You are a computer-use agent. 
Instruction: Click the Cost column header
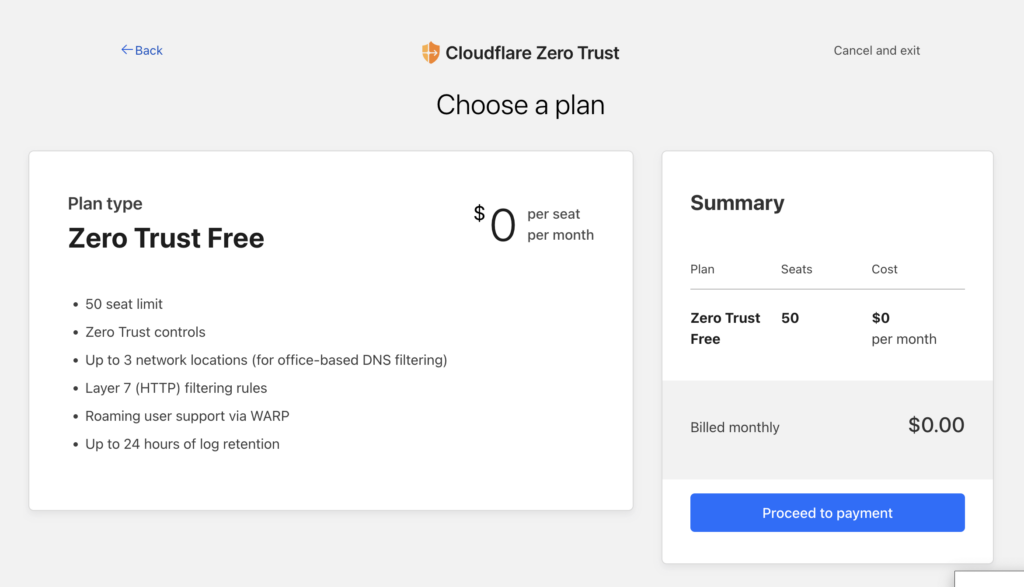click(x=884, y=269)
